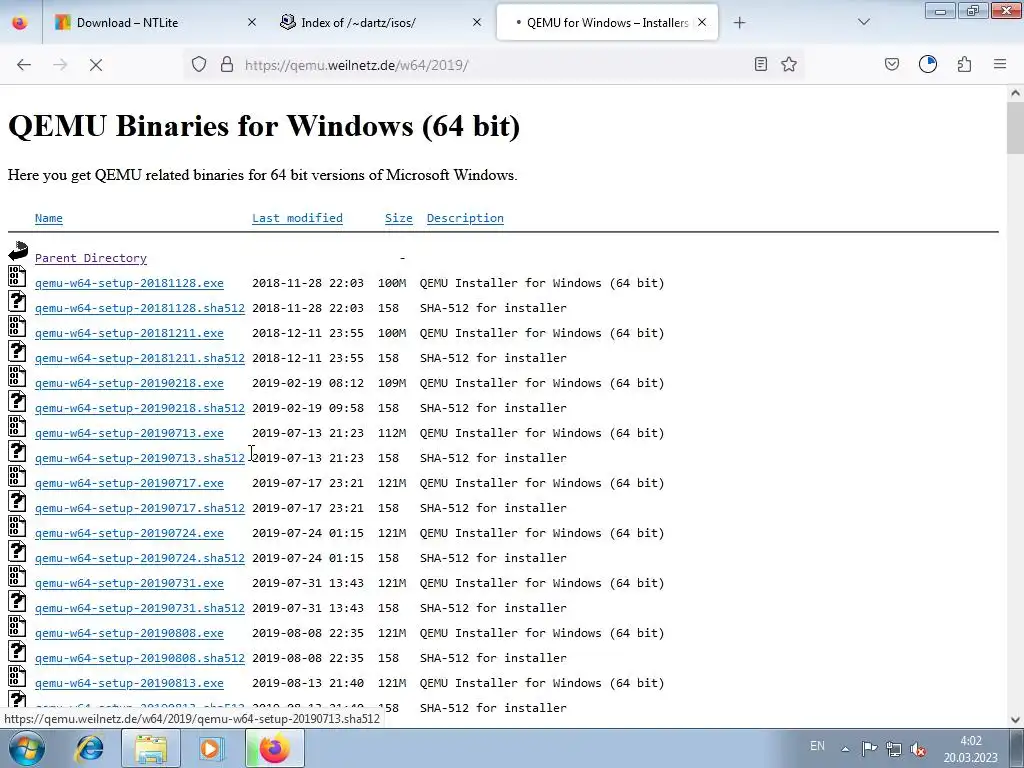Click binary file icon beside qemu-w64-setup-20190218.exe
The image size is (1024, 768).
18,376
